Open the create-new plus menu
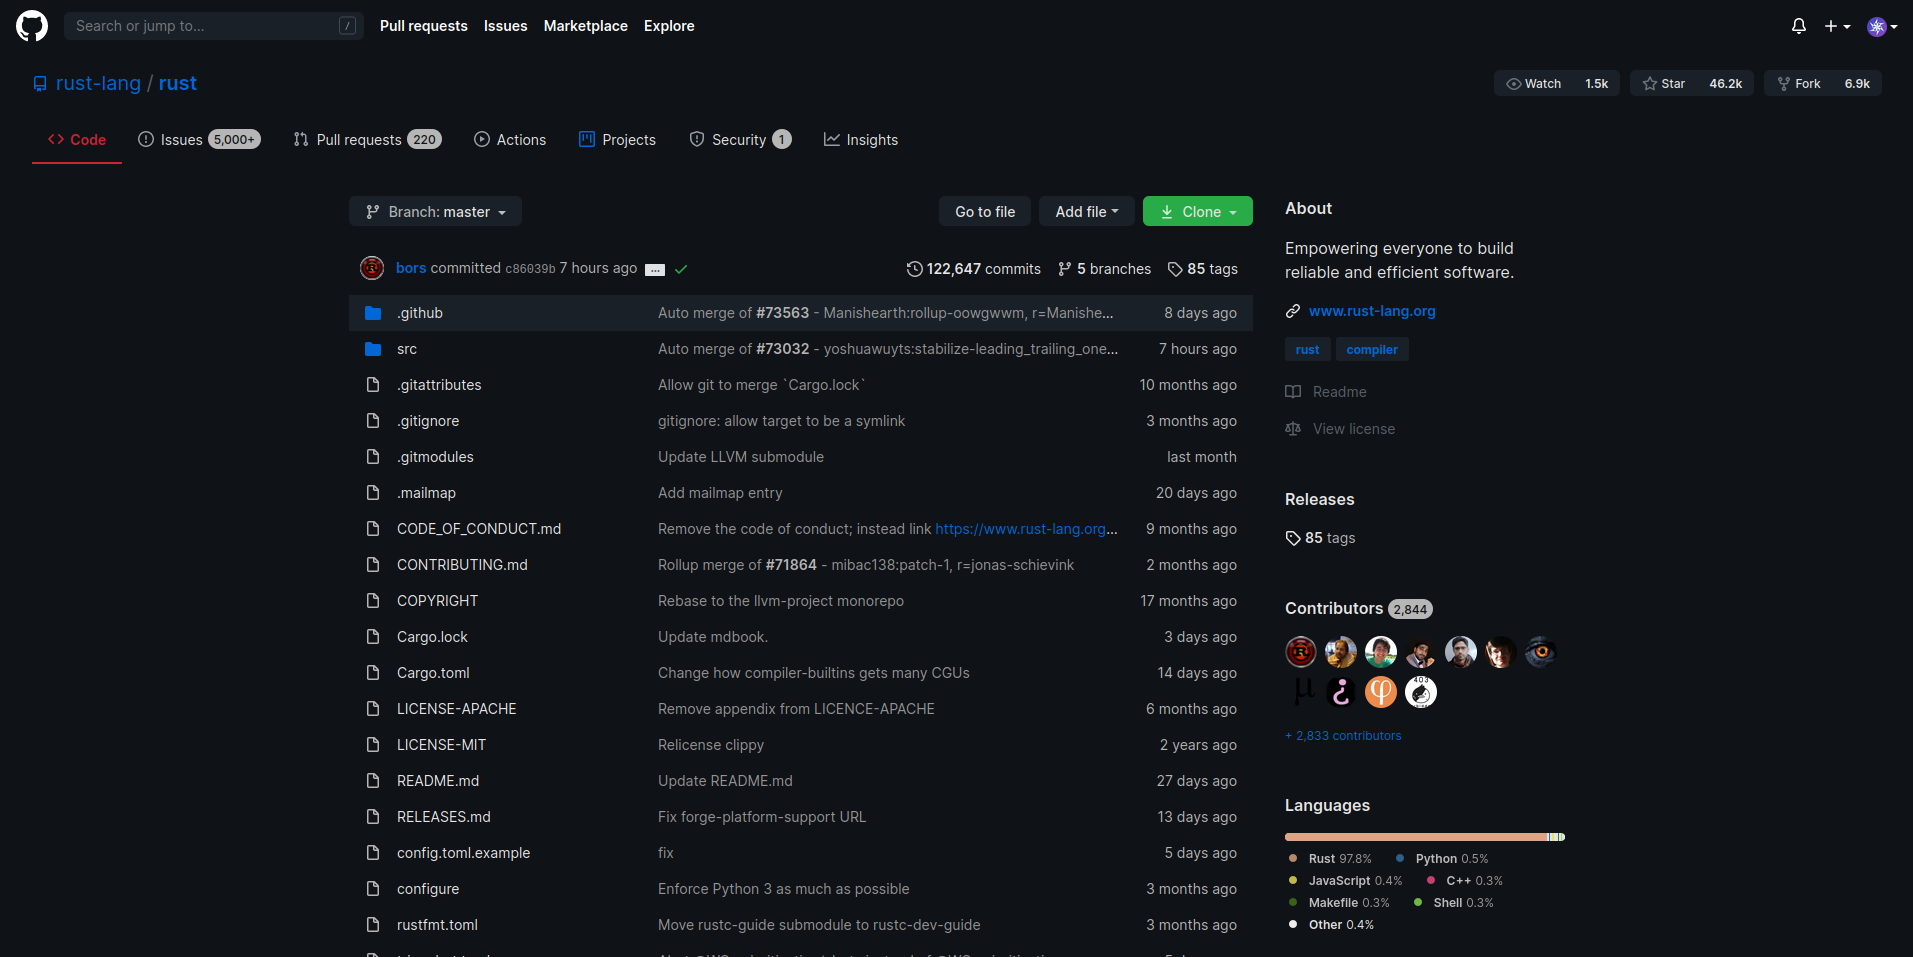 1837,26
